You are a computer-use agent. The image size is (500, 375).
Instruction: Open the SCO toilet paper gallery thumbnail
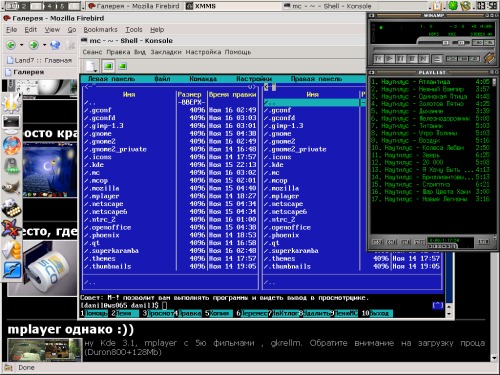pos(43,269)
